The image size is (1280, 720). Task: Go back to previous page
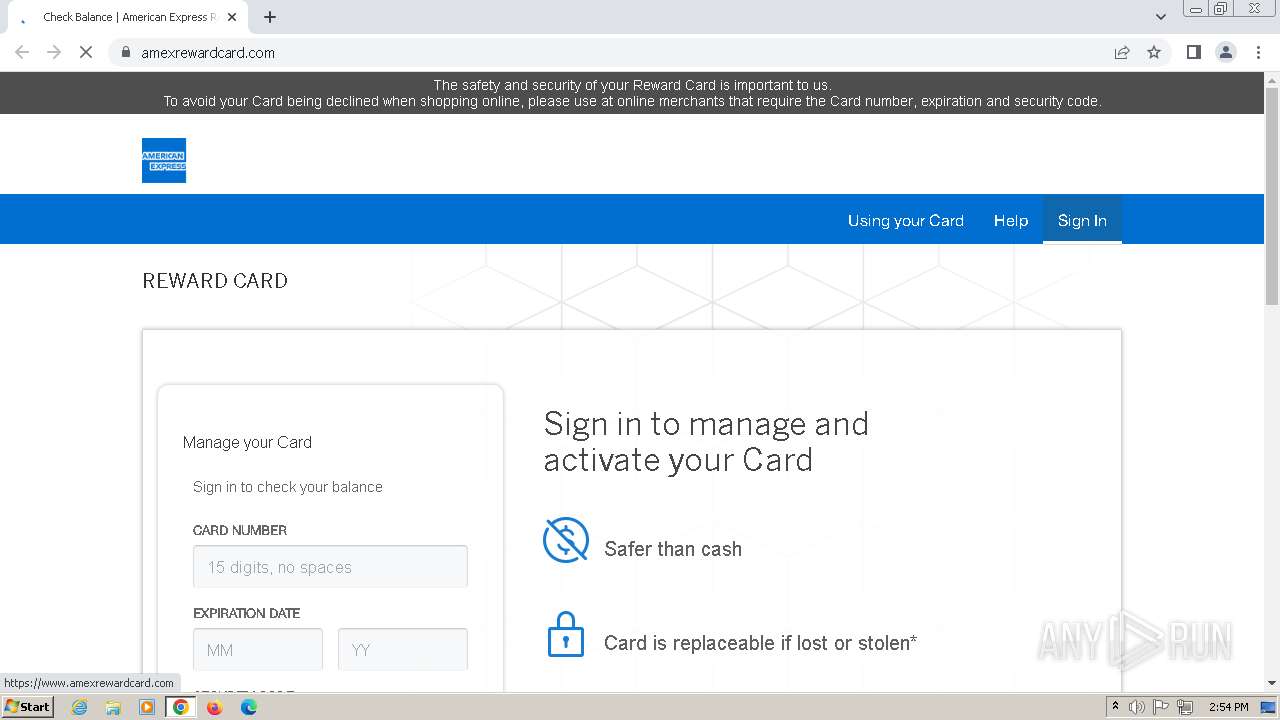click(22, 52)
